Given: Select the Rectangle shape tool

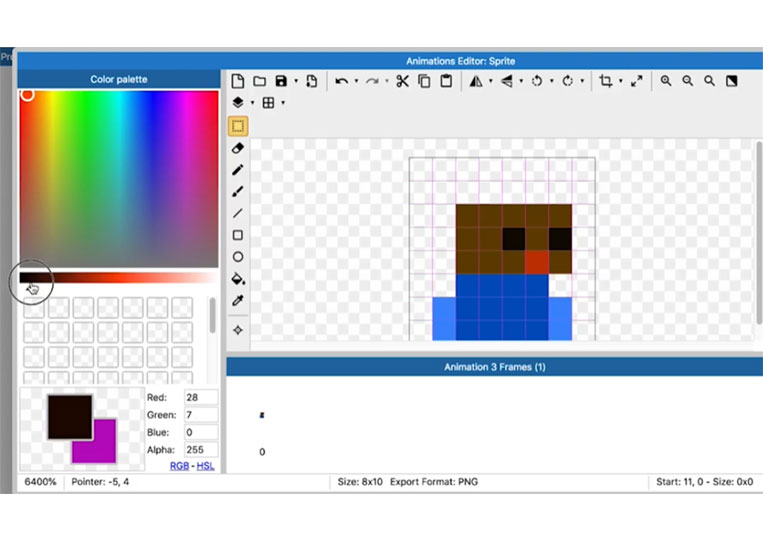Looking at the screenshot, I should [x=238, y=235].
